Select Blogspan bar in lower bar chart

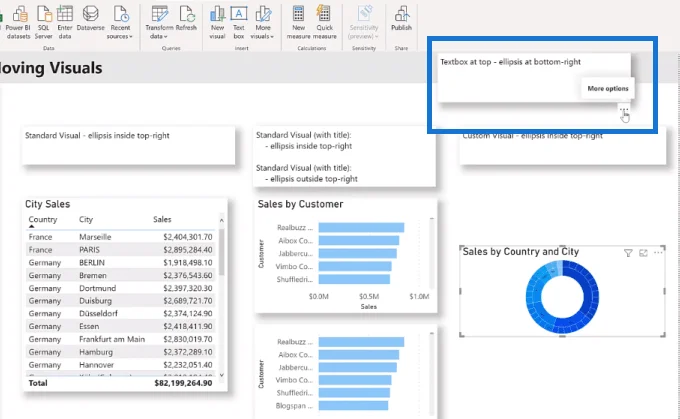pyautogui.click(x=353, y=406)
